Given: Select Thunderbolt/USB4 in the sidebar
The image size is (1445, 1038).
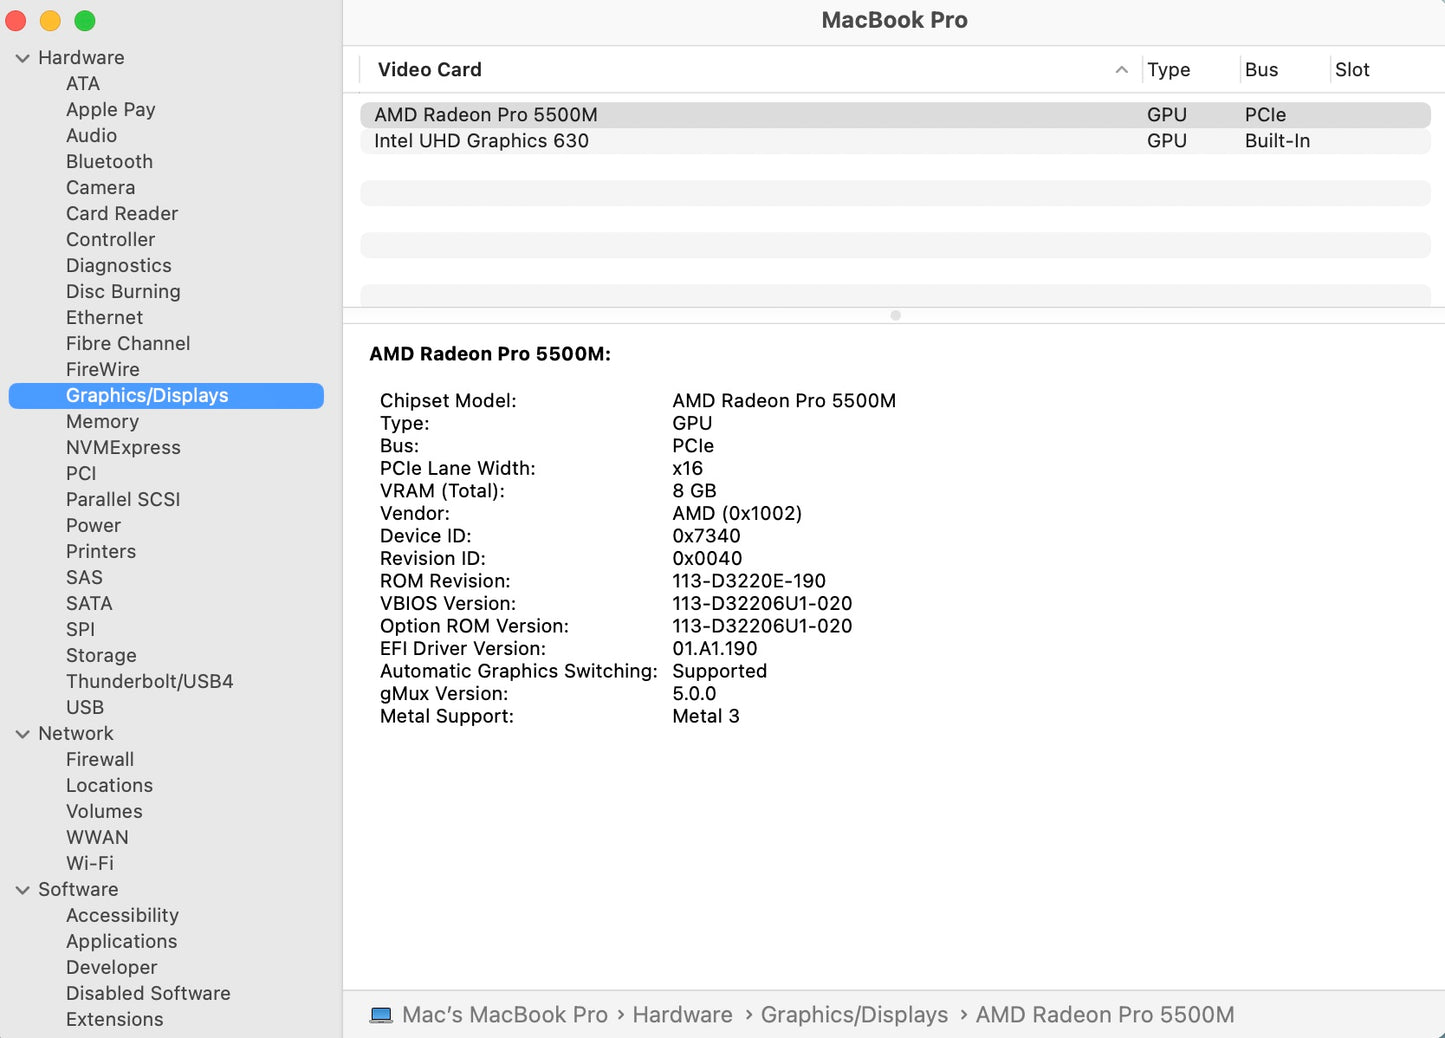Looking at the screenshot, I should [x=149, y=681].
